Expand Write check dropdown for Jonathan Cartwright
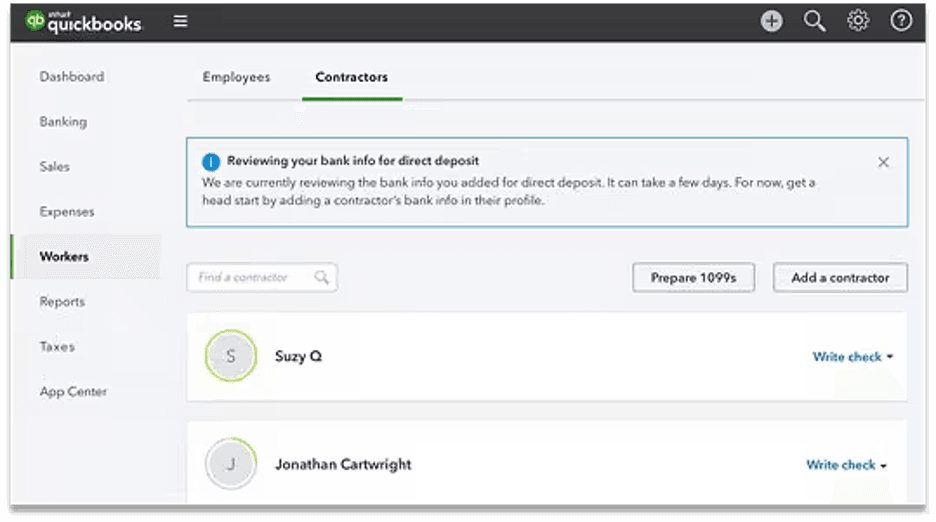The height and width of the screenshot is (522, 936). (883, 465)
